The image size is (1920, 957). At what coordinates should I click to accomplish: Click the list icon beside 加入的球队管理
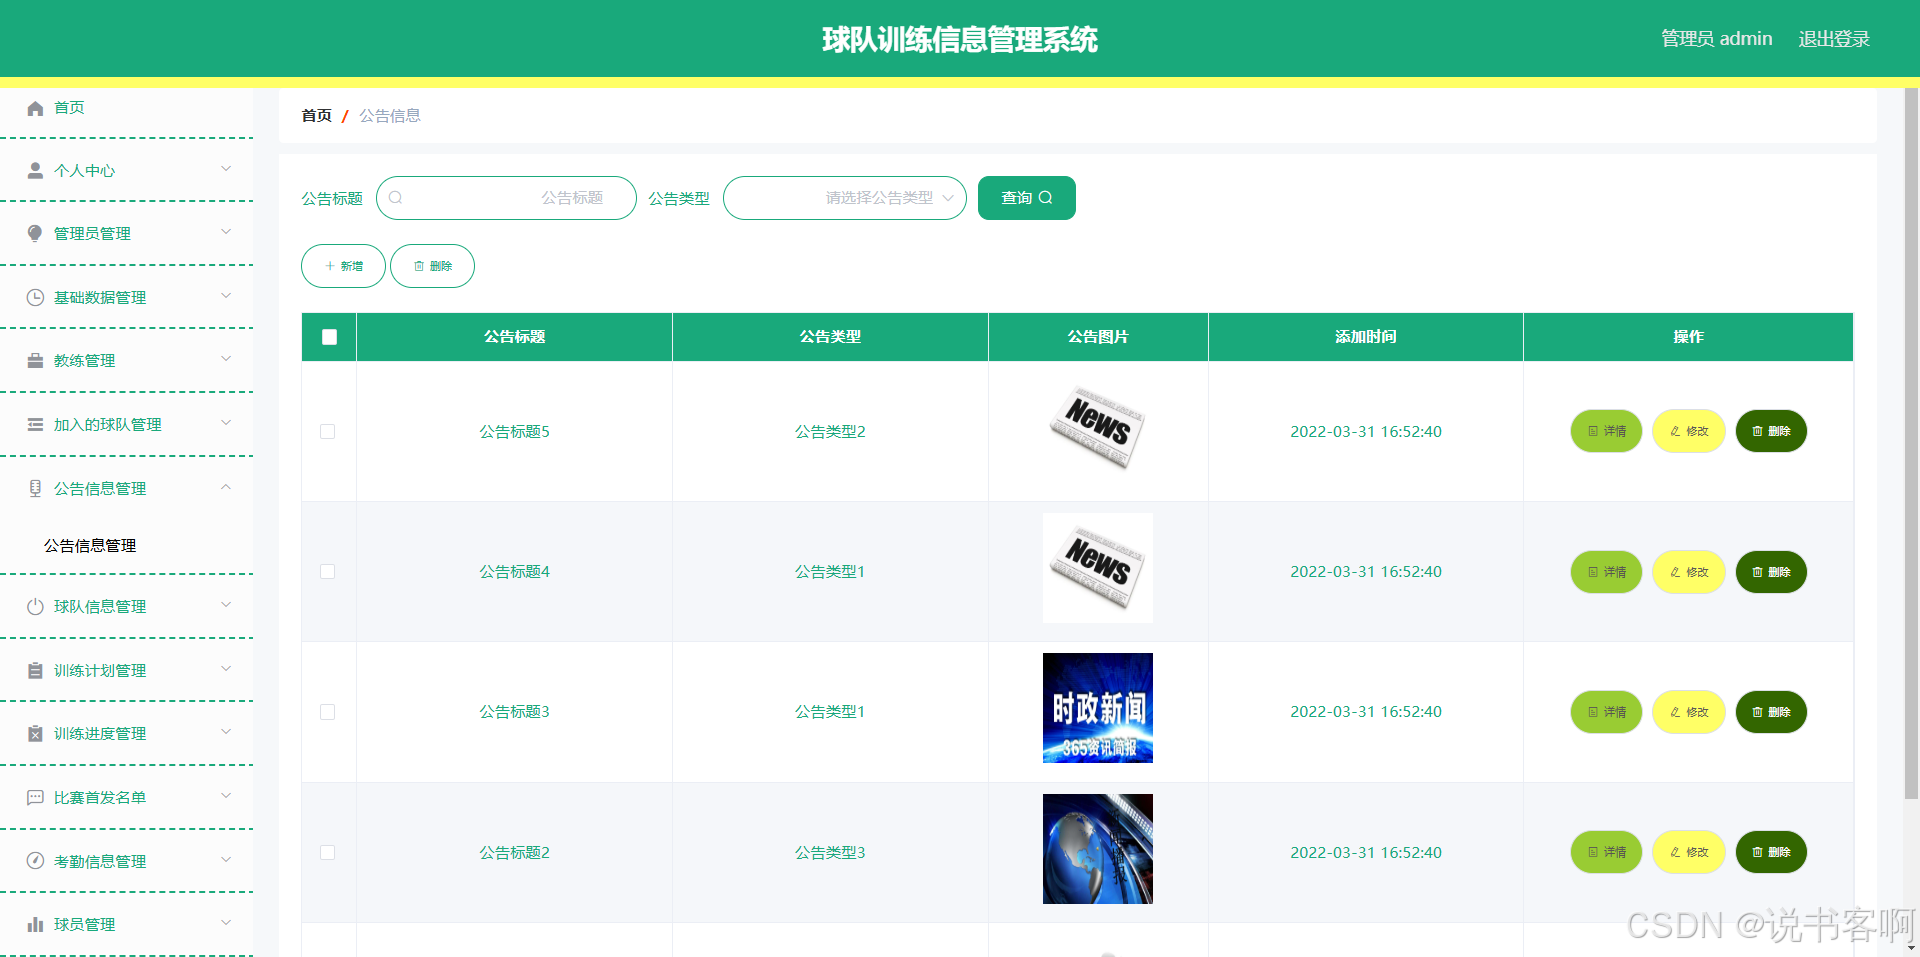click(x=35, y=424)
